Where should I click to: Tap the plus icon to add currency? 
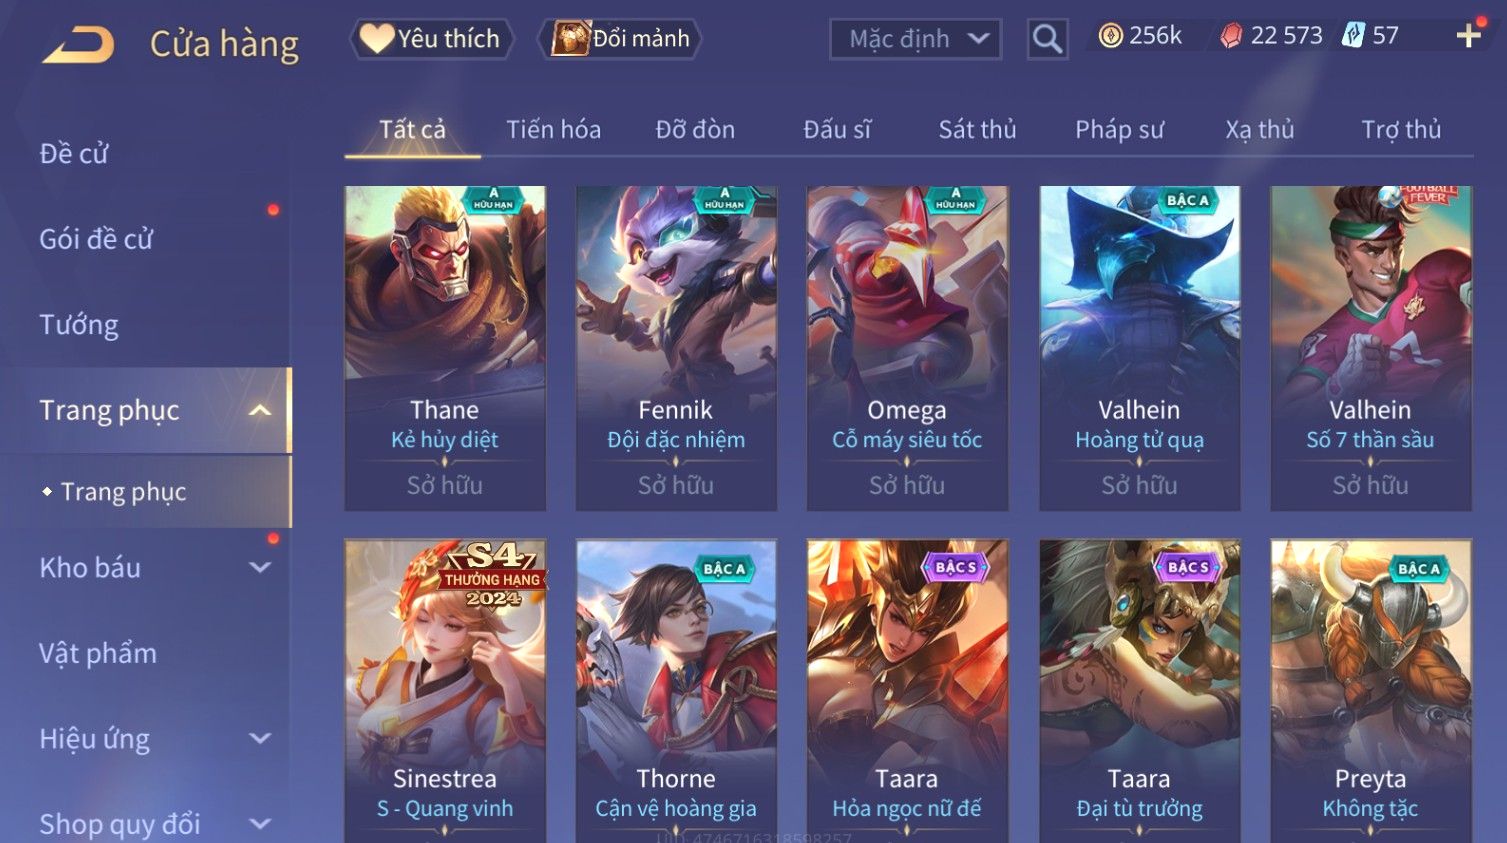click(1468, 36)
